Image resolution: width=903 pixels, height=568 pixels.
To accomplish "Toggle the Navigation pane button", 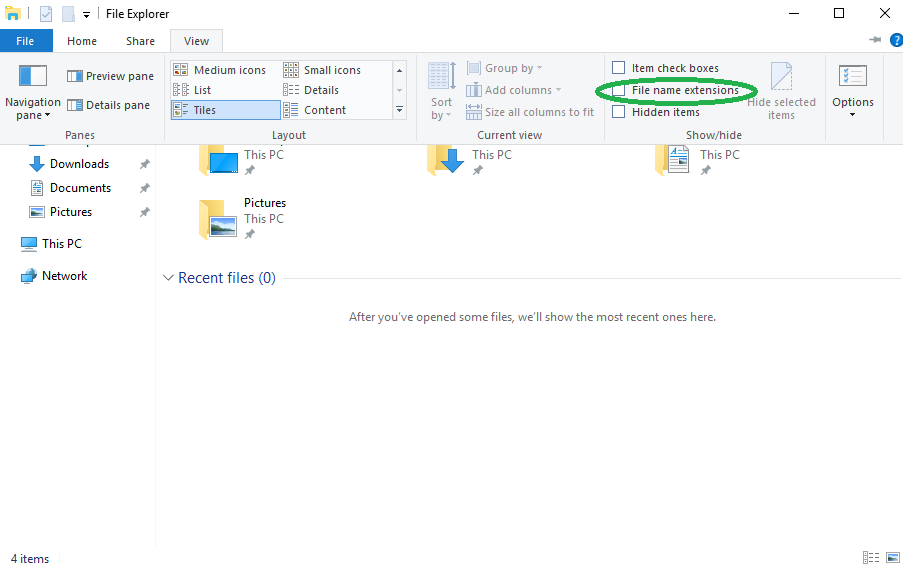I will point(33,90).
